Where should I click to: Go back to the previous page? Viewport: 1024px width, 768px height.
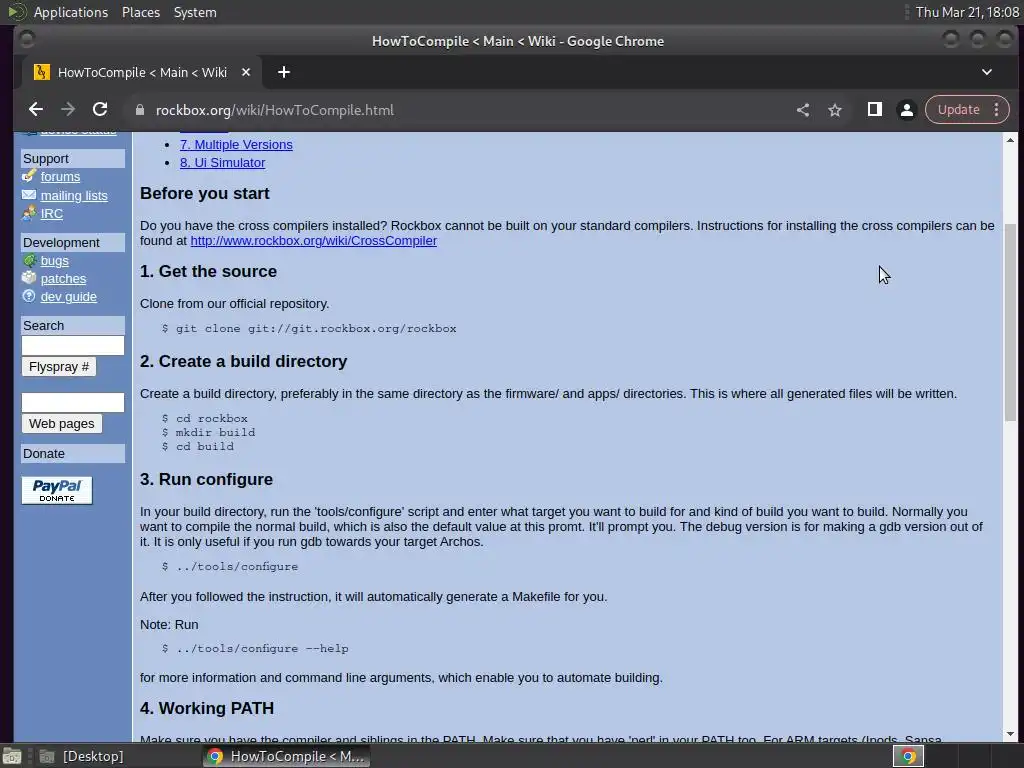(36, 110)
